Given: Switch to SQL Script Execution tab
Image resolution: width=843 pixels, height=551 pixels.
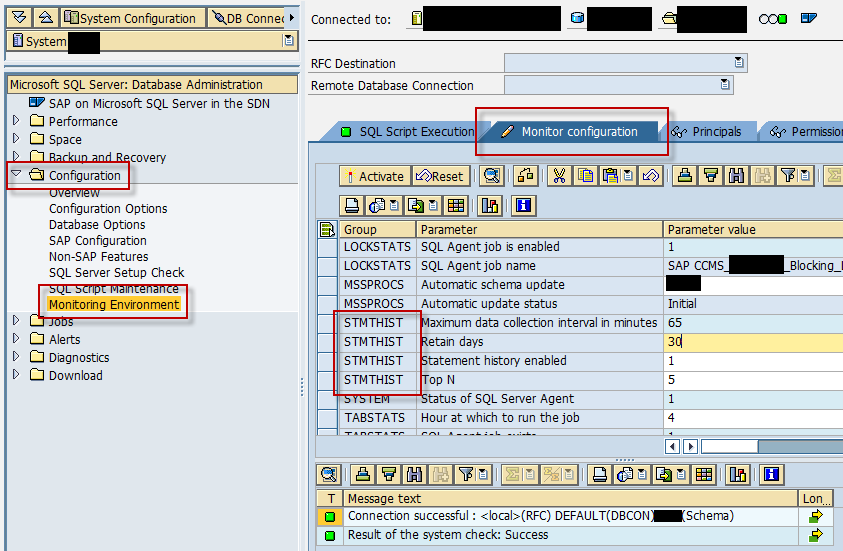Looking at the screenshot, I should tap(408, 132).
